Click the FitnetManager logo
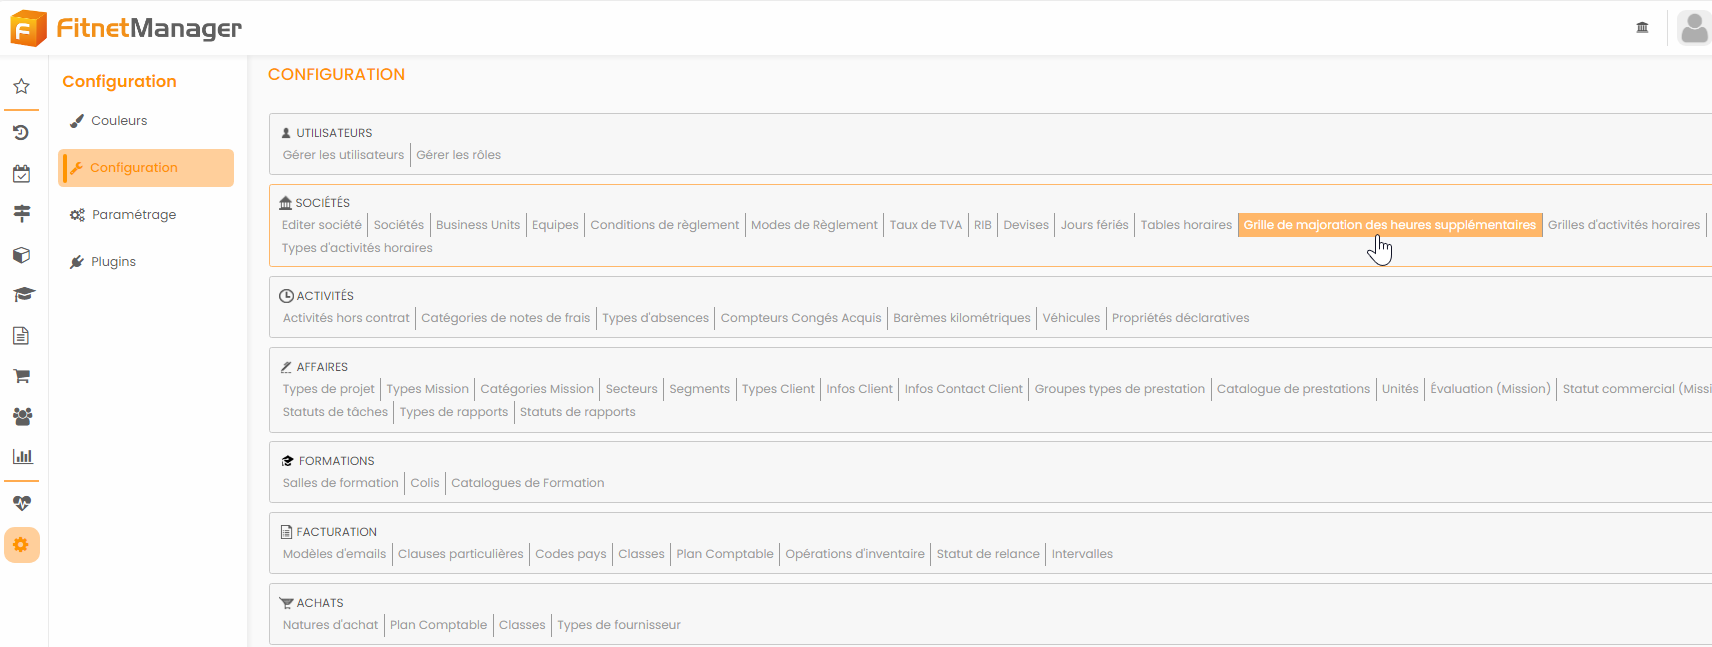This screenshot has width=1712, height=647. coord(127,28)
